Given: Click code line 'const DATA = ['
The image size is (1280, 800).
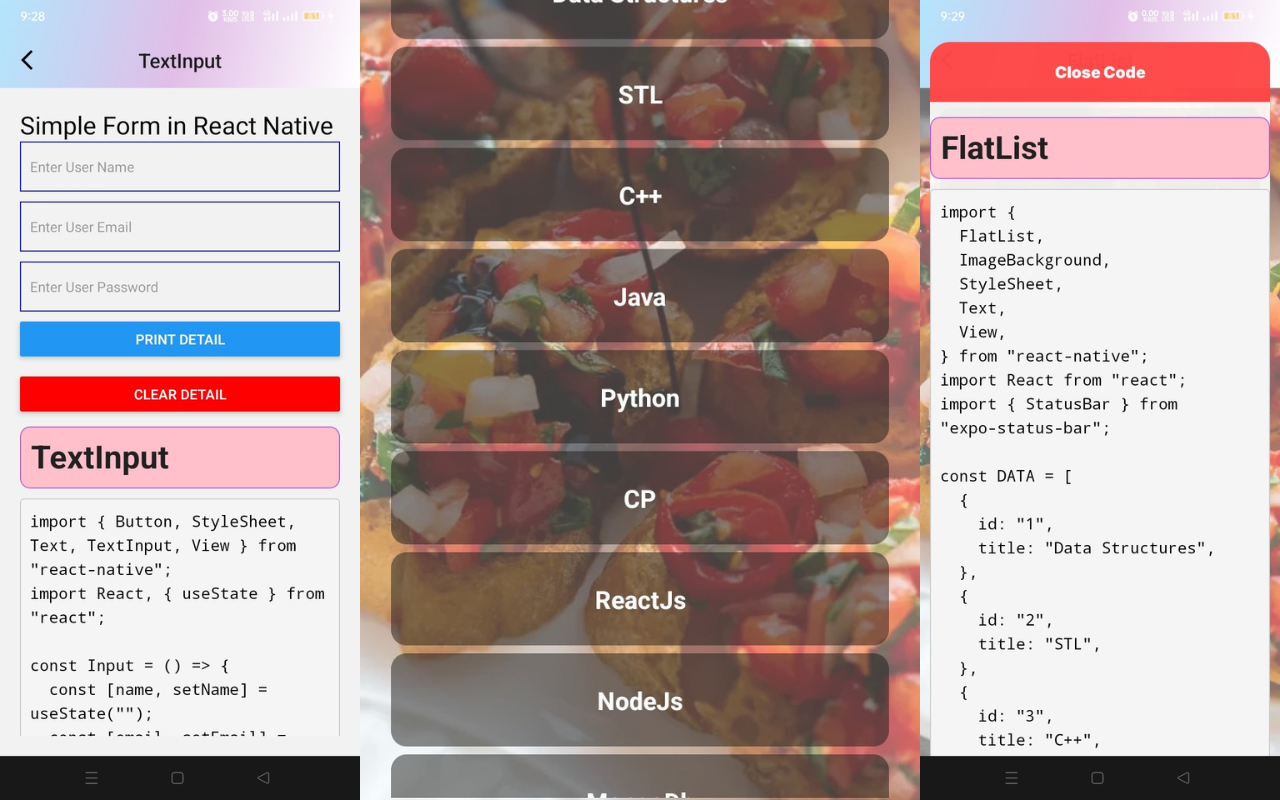Looking at the screenshot, I should point(1006,476).
